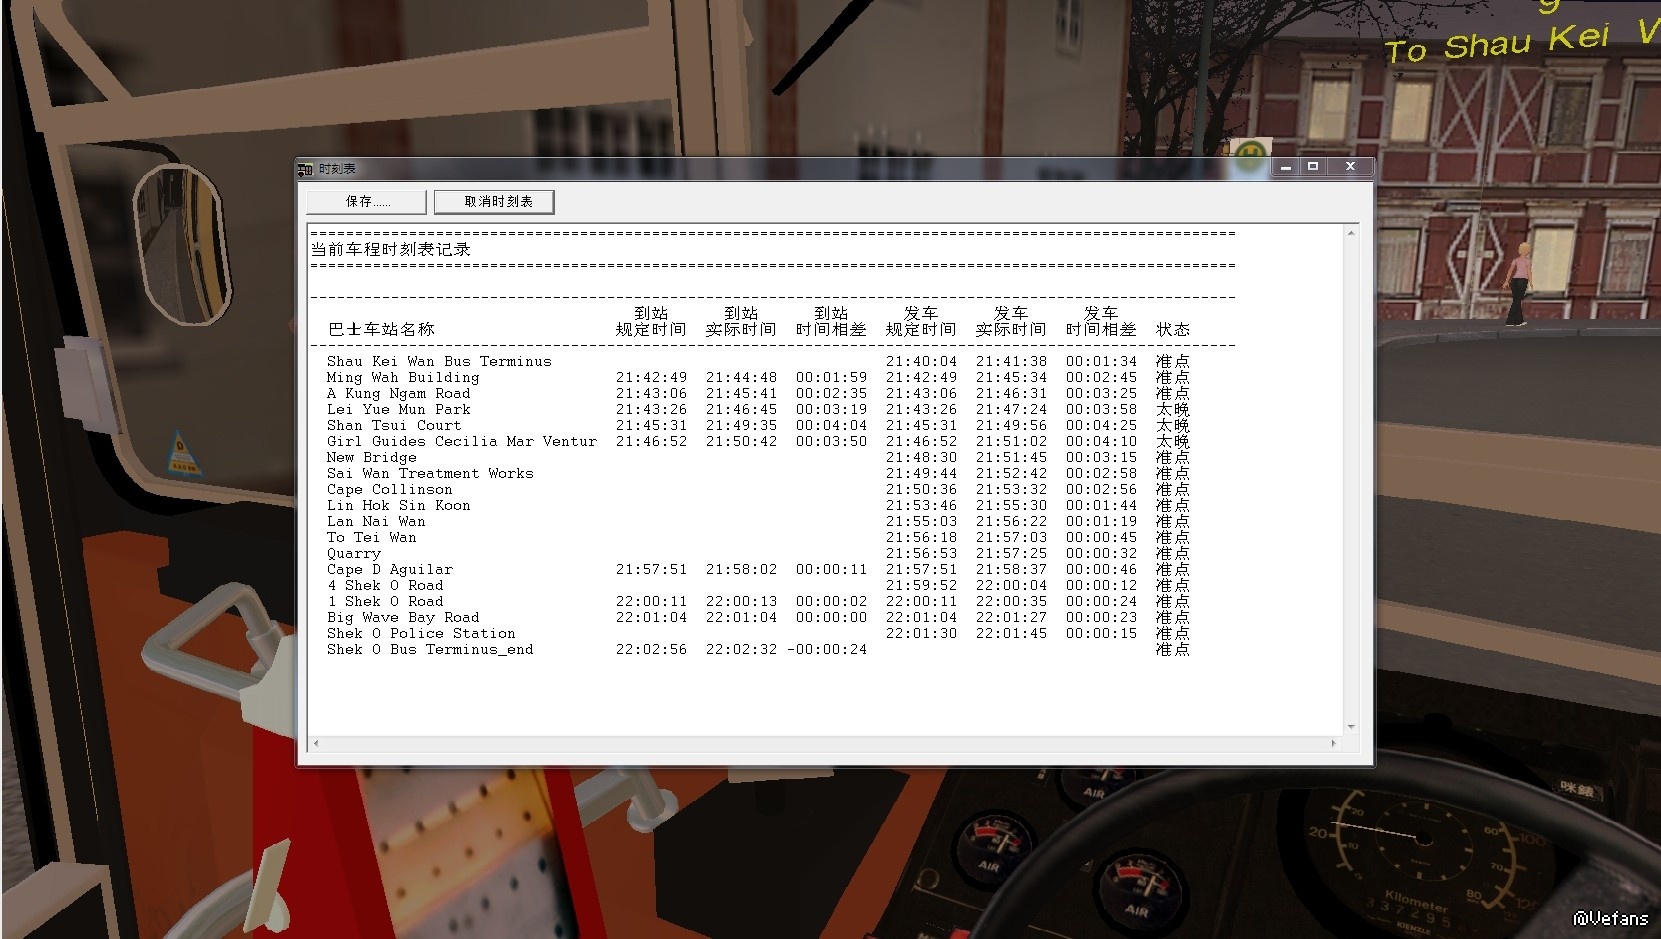Select the New Bridge station name

[371, 457]
